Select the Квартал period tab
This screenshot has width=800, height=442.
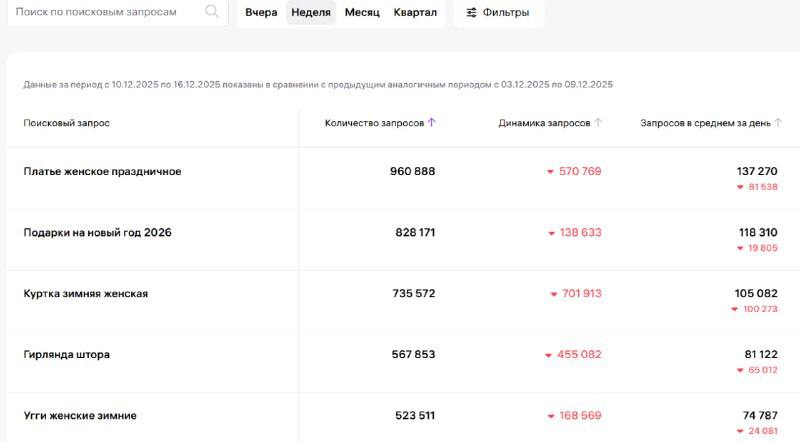(415, 13)
